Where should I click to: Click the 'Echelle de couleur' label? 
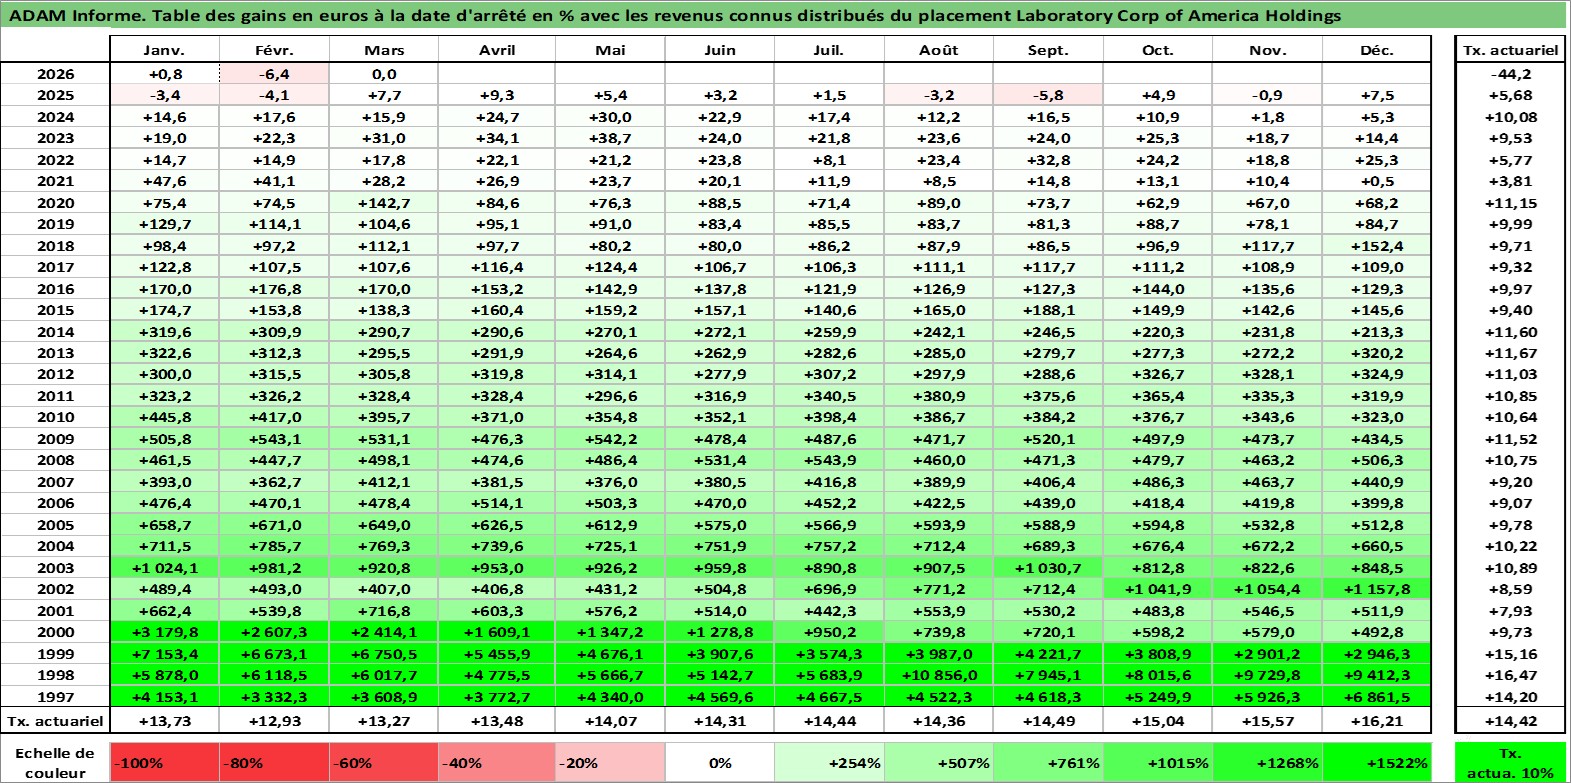pos(55,762)
